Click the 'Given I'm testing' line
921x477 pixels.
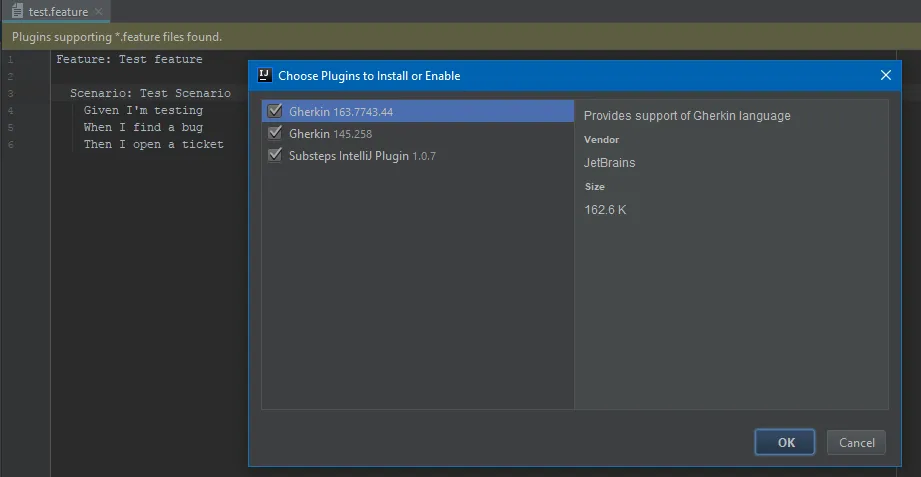coord(143,110)
